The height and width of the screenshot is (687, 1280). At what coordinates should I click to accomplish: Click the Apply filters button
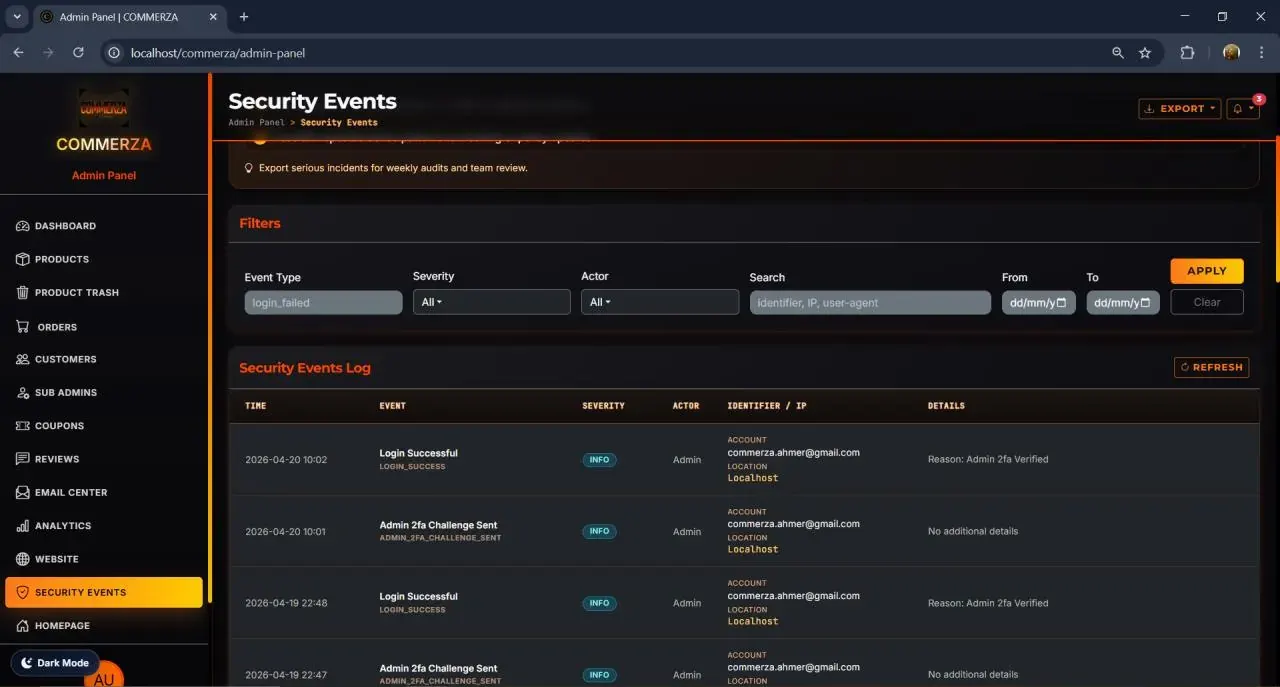pos(1207,271)
